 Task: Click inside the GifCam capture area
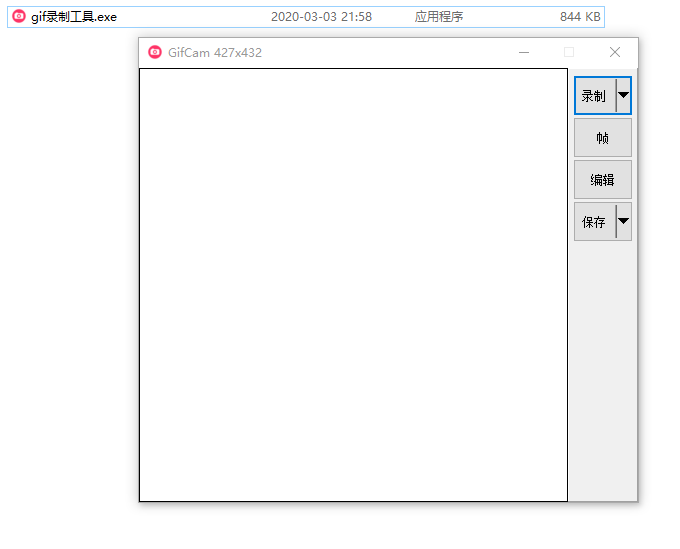(353, 285)
